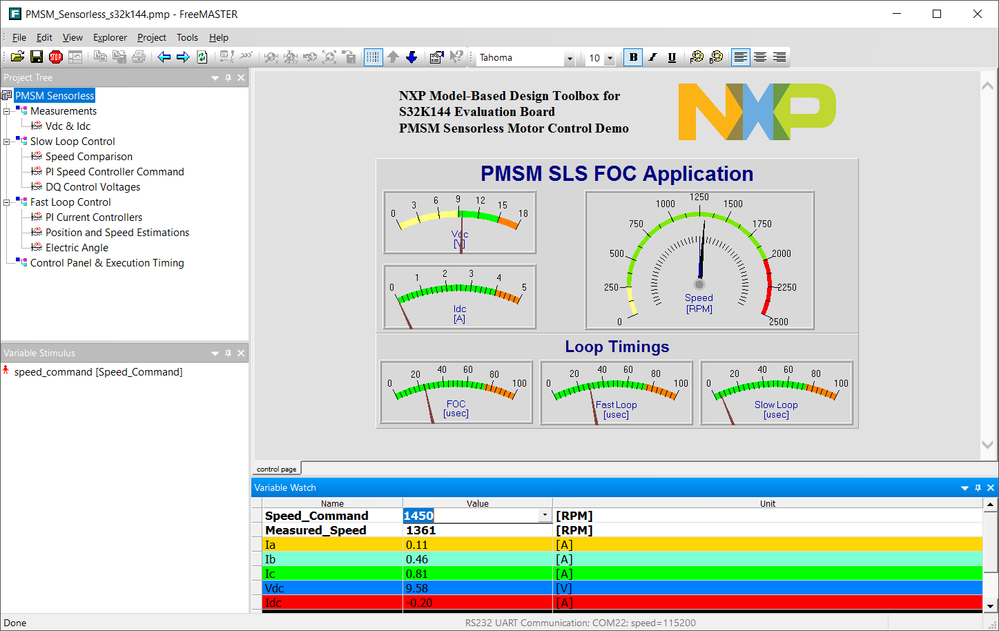
Task: Click the Name column header
Action: click(x=332, y=504)
